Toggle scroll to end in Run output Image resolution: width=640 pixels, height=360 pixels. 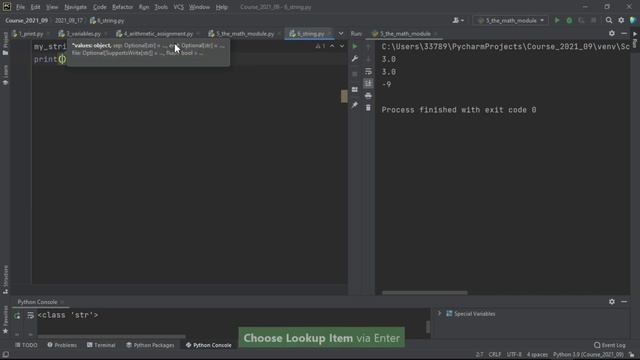point(368,83)
